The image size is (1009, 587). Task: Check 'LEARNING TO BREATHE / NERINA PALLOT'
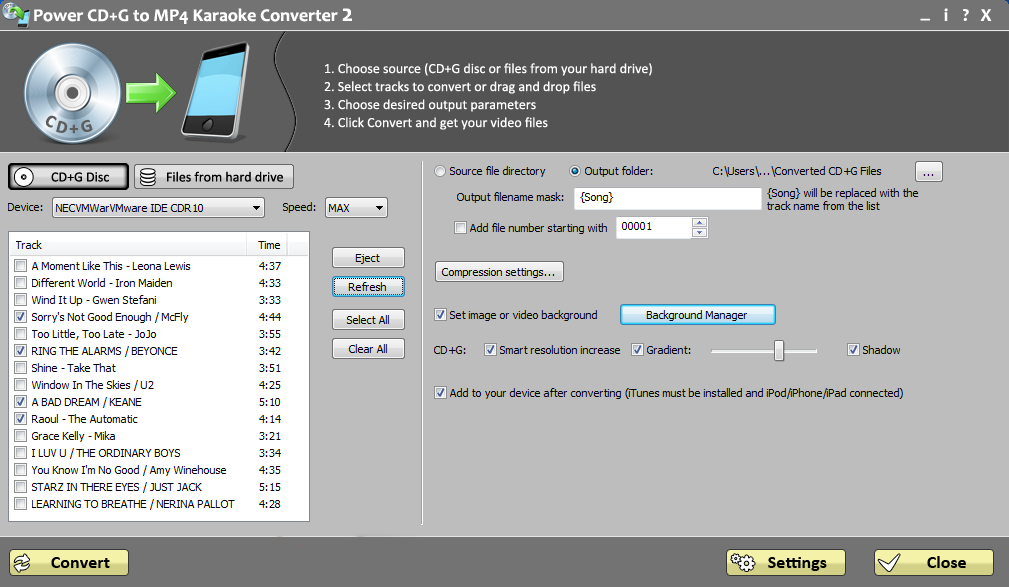point(21,504)
